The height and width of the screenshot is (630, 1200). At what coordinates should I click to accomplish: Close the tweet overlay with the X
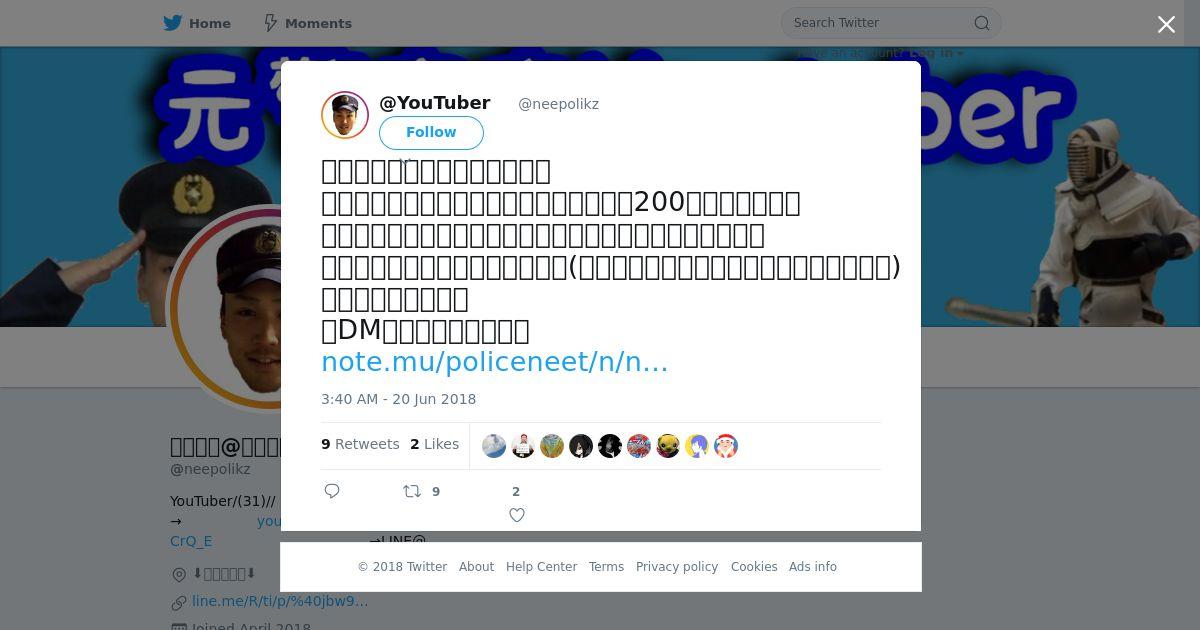[x=1166, y=25]
